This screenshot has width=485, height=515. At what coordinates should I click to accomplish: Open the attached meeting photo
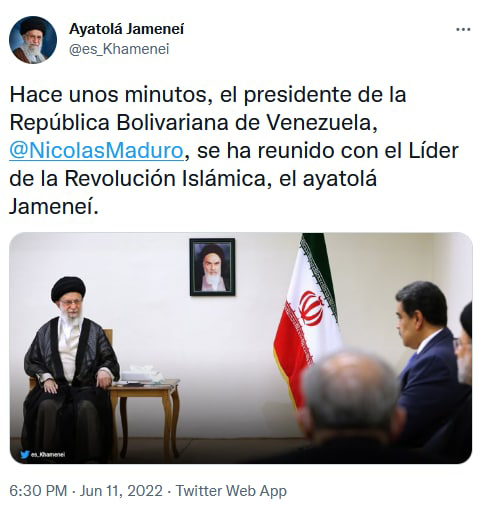(x=241, y=348)
